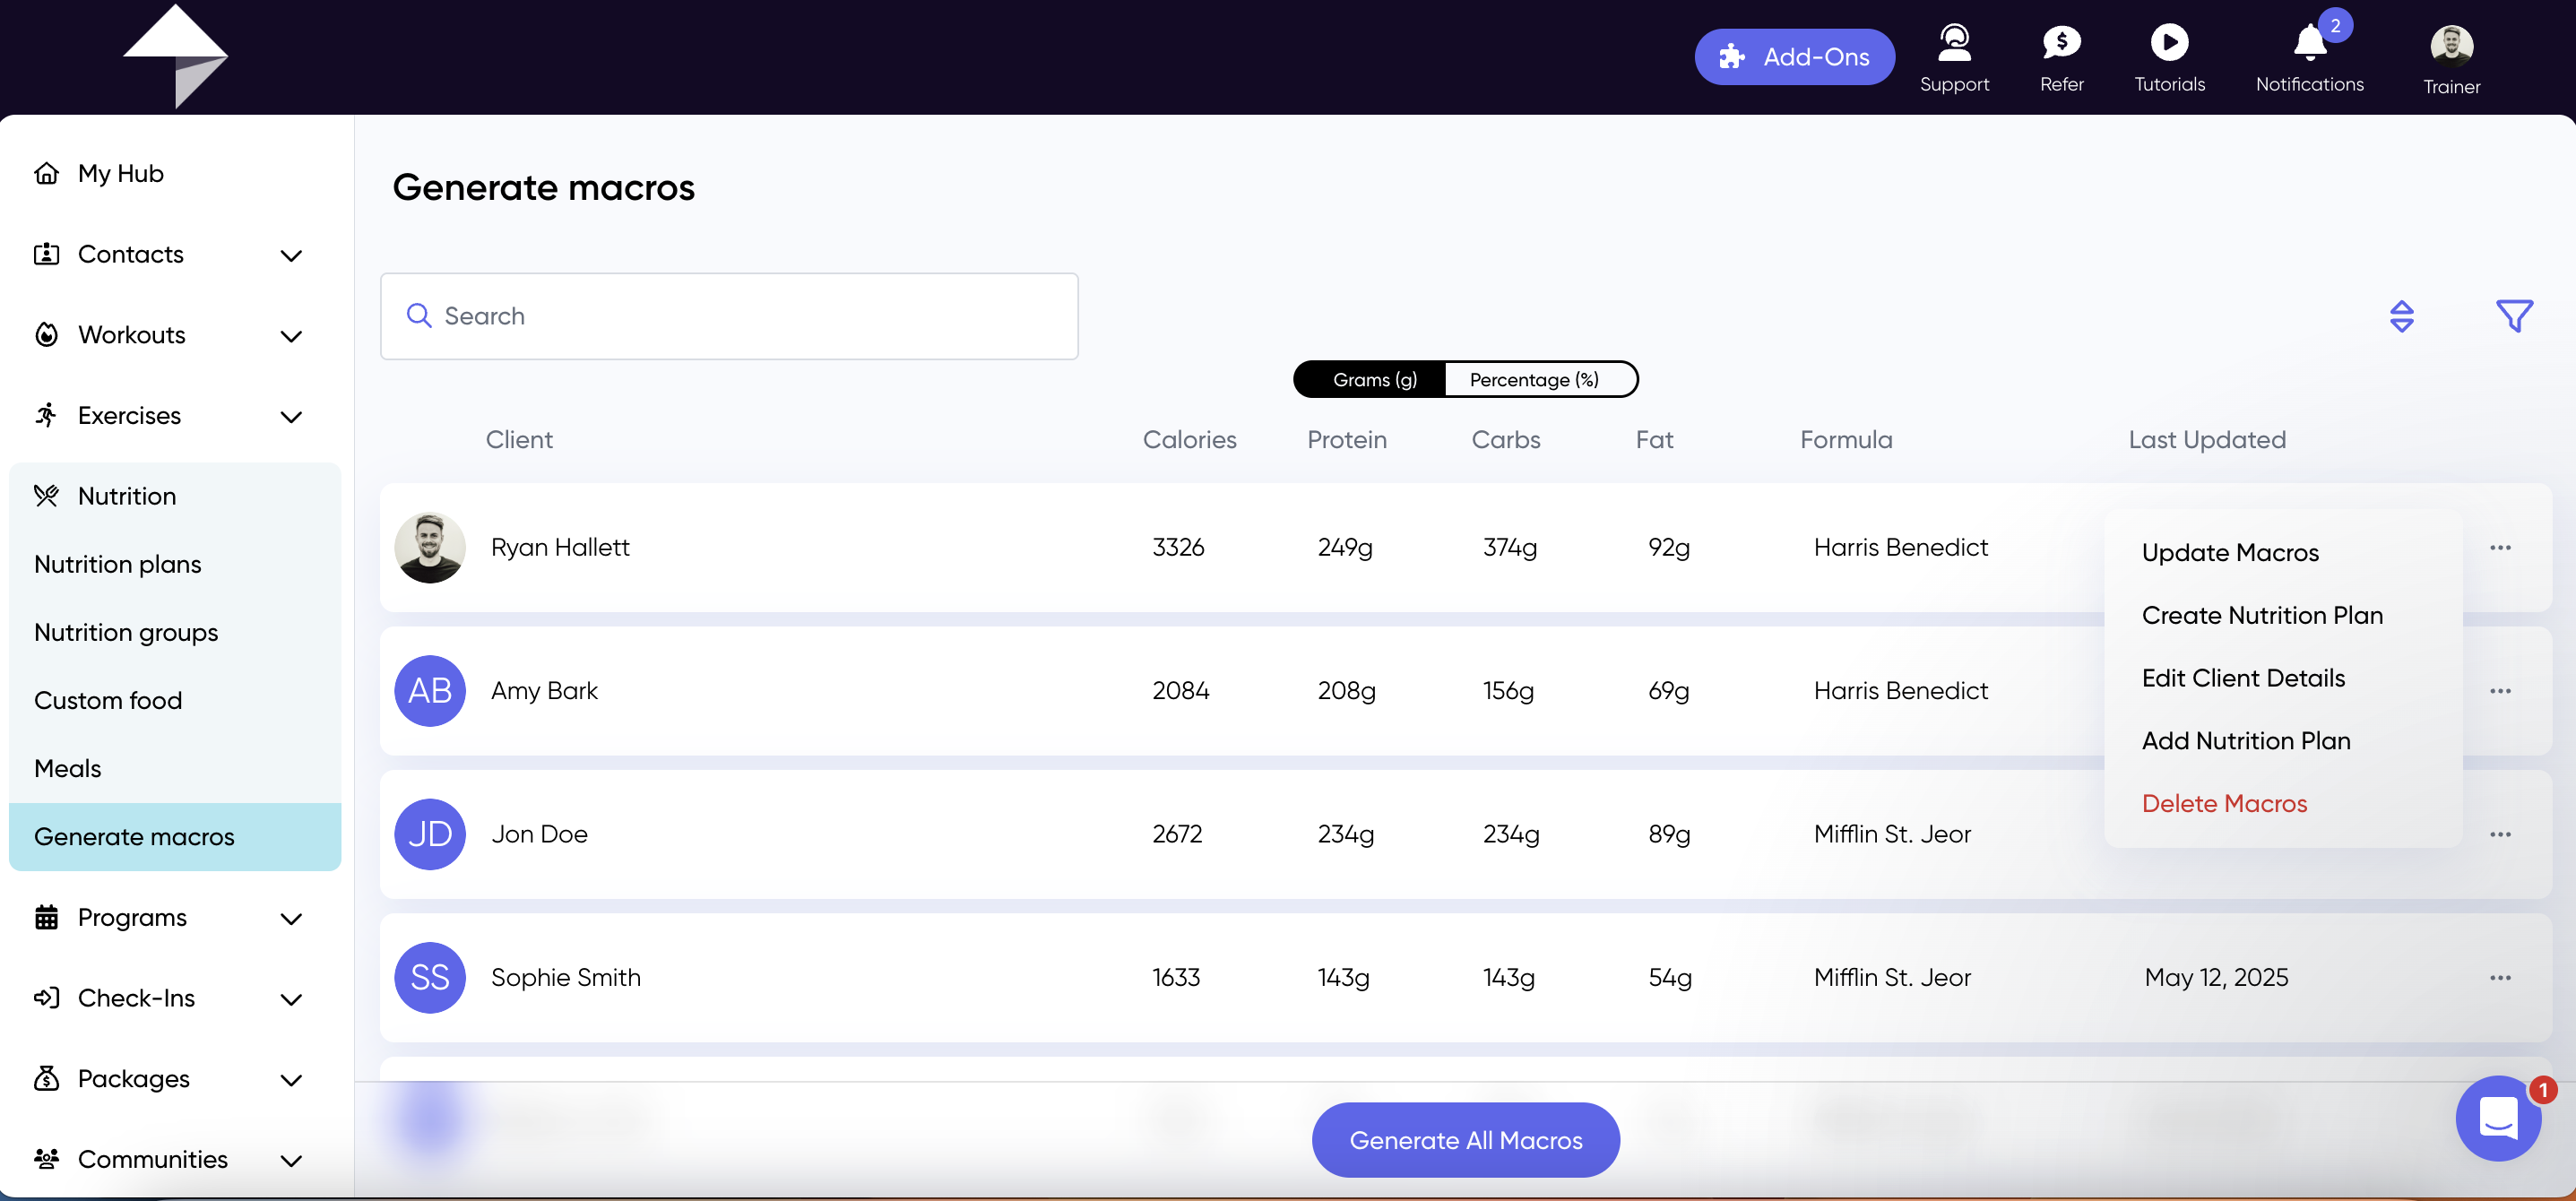
Task: Click the My Hub home icon
Action: [x=46, y=173]
